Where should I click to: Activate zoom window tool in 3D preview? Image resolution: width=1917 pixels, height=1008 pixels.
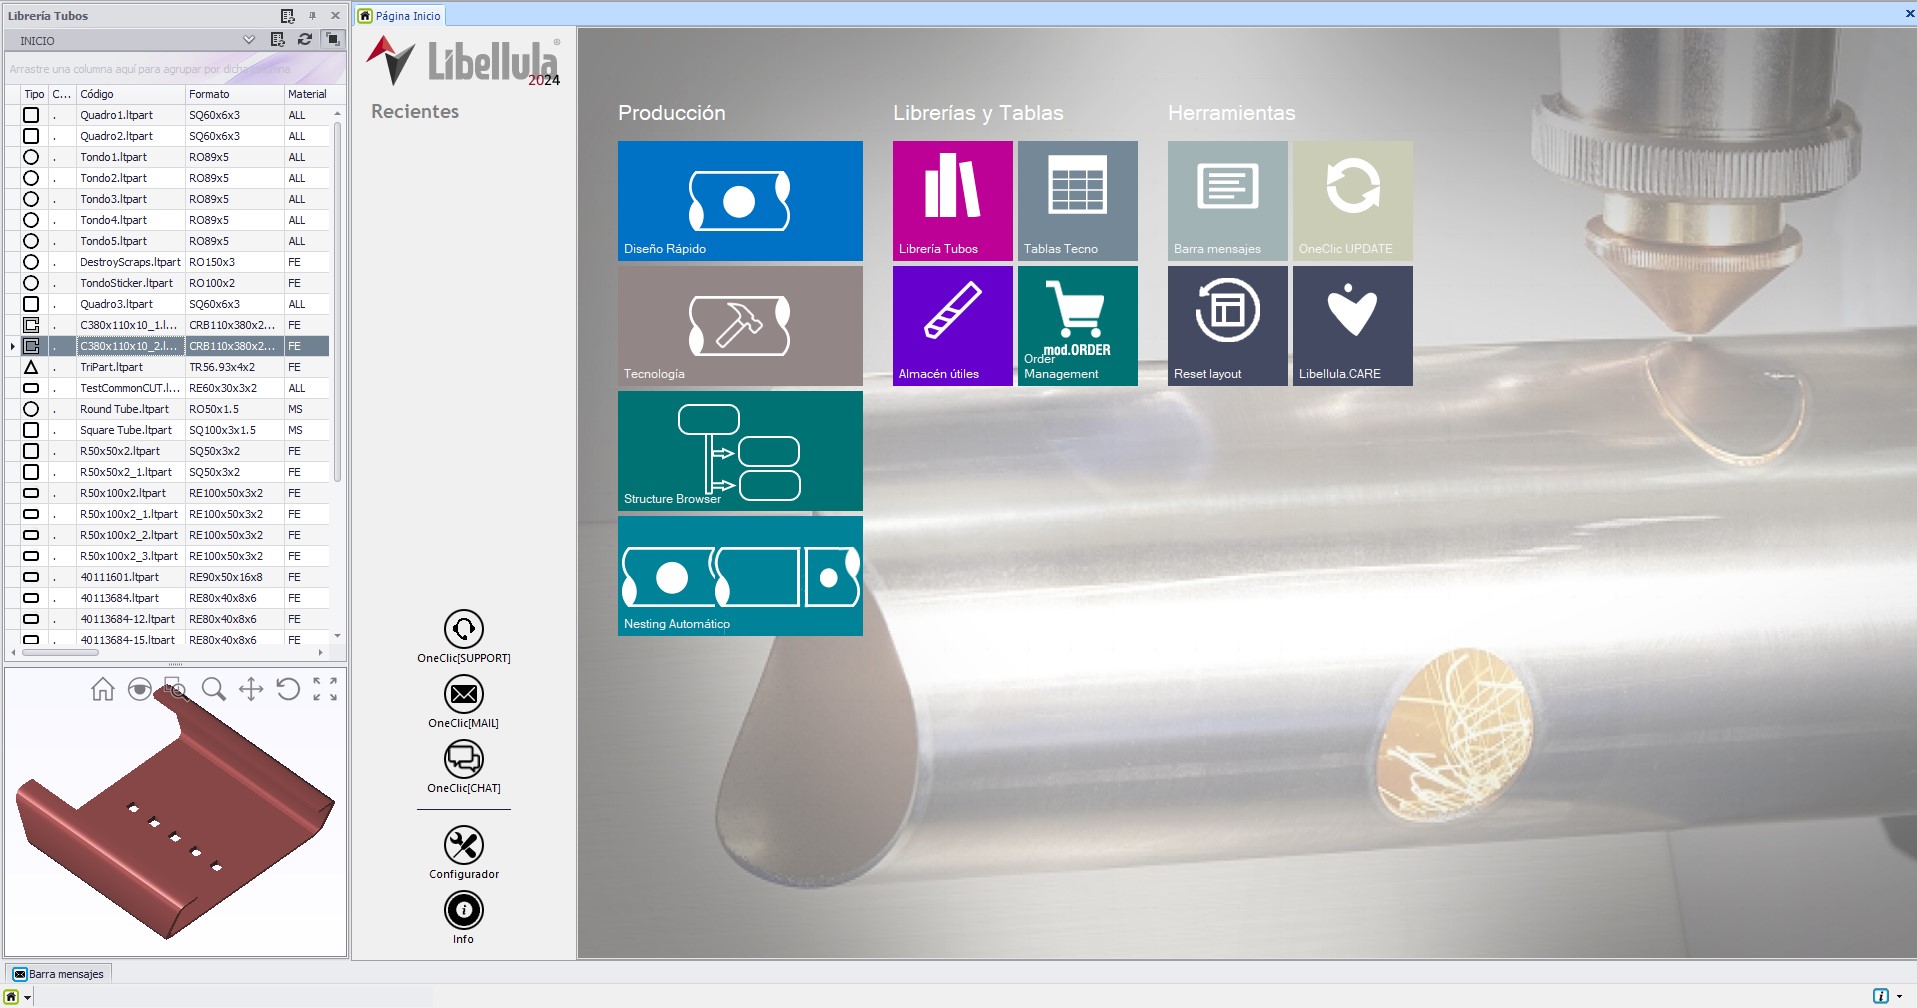(x=176, y=689)
